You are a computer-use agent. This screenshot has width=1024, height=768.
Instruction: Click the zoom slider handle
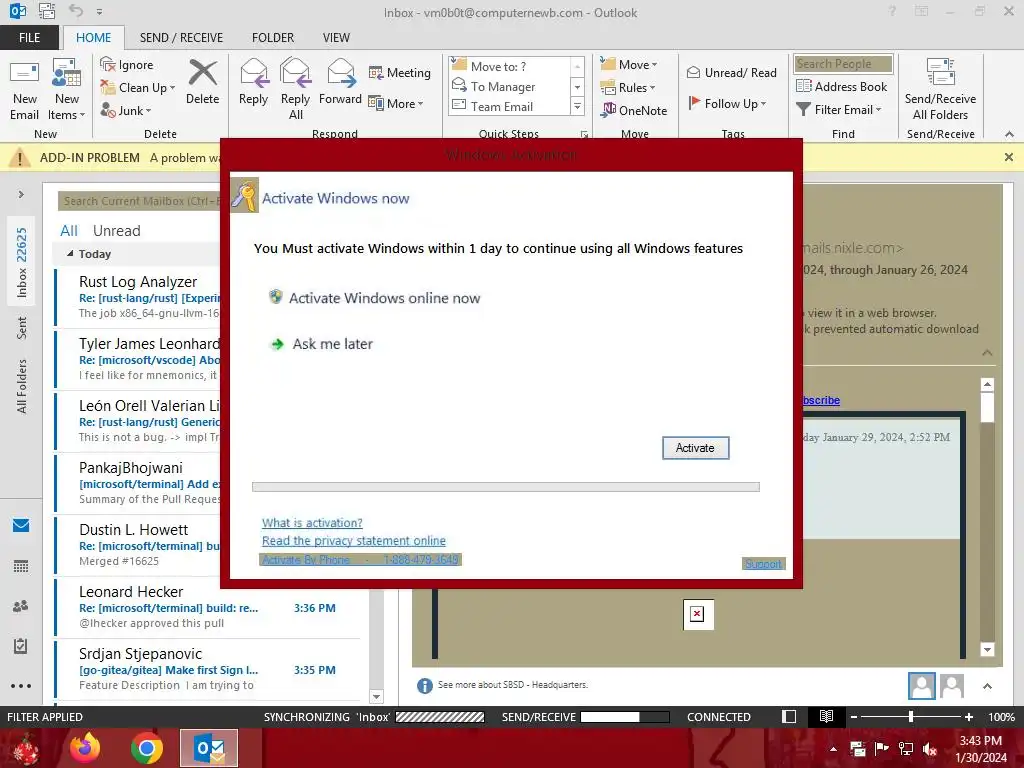click(x=911, y=717)
